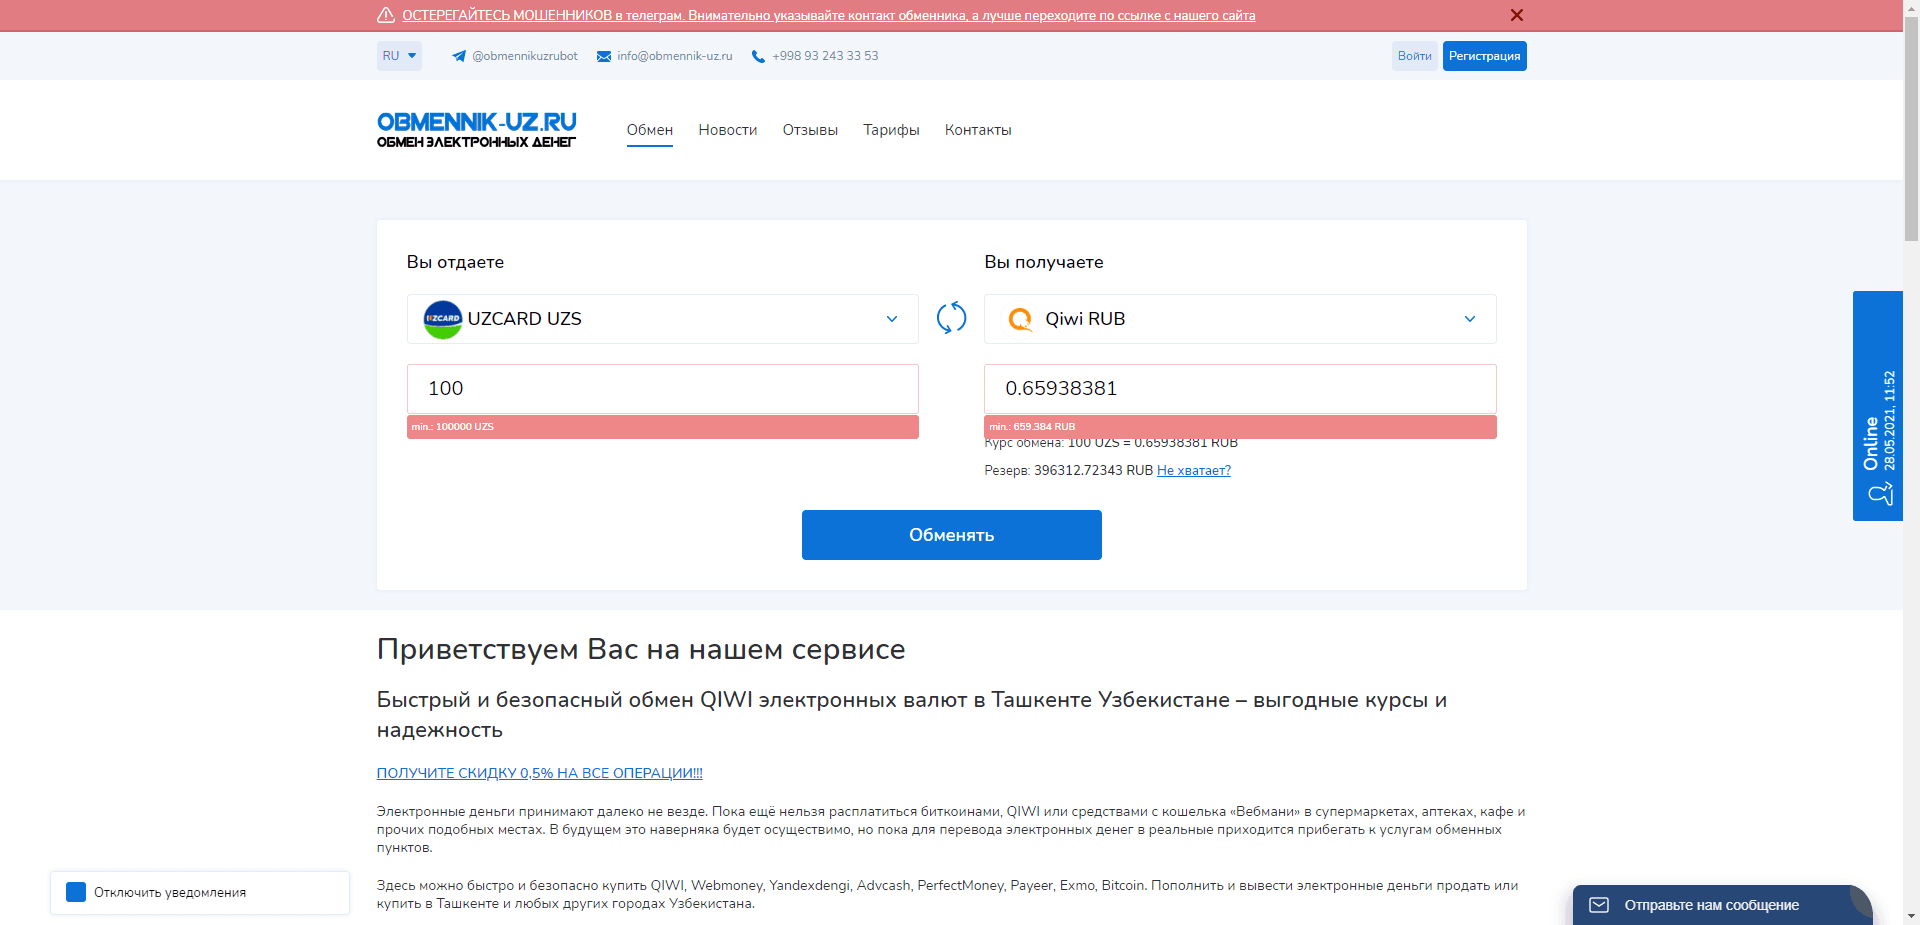This screenshot has width=1920, height=925.
Task: Click the swap currencies arrows between exchange fields
Action: 951,318
